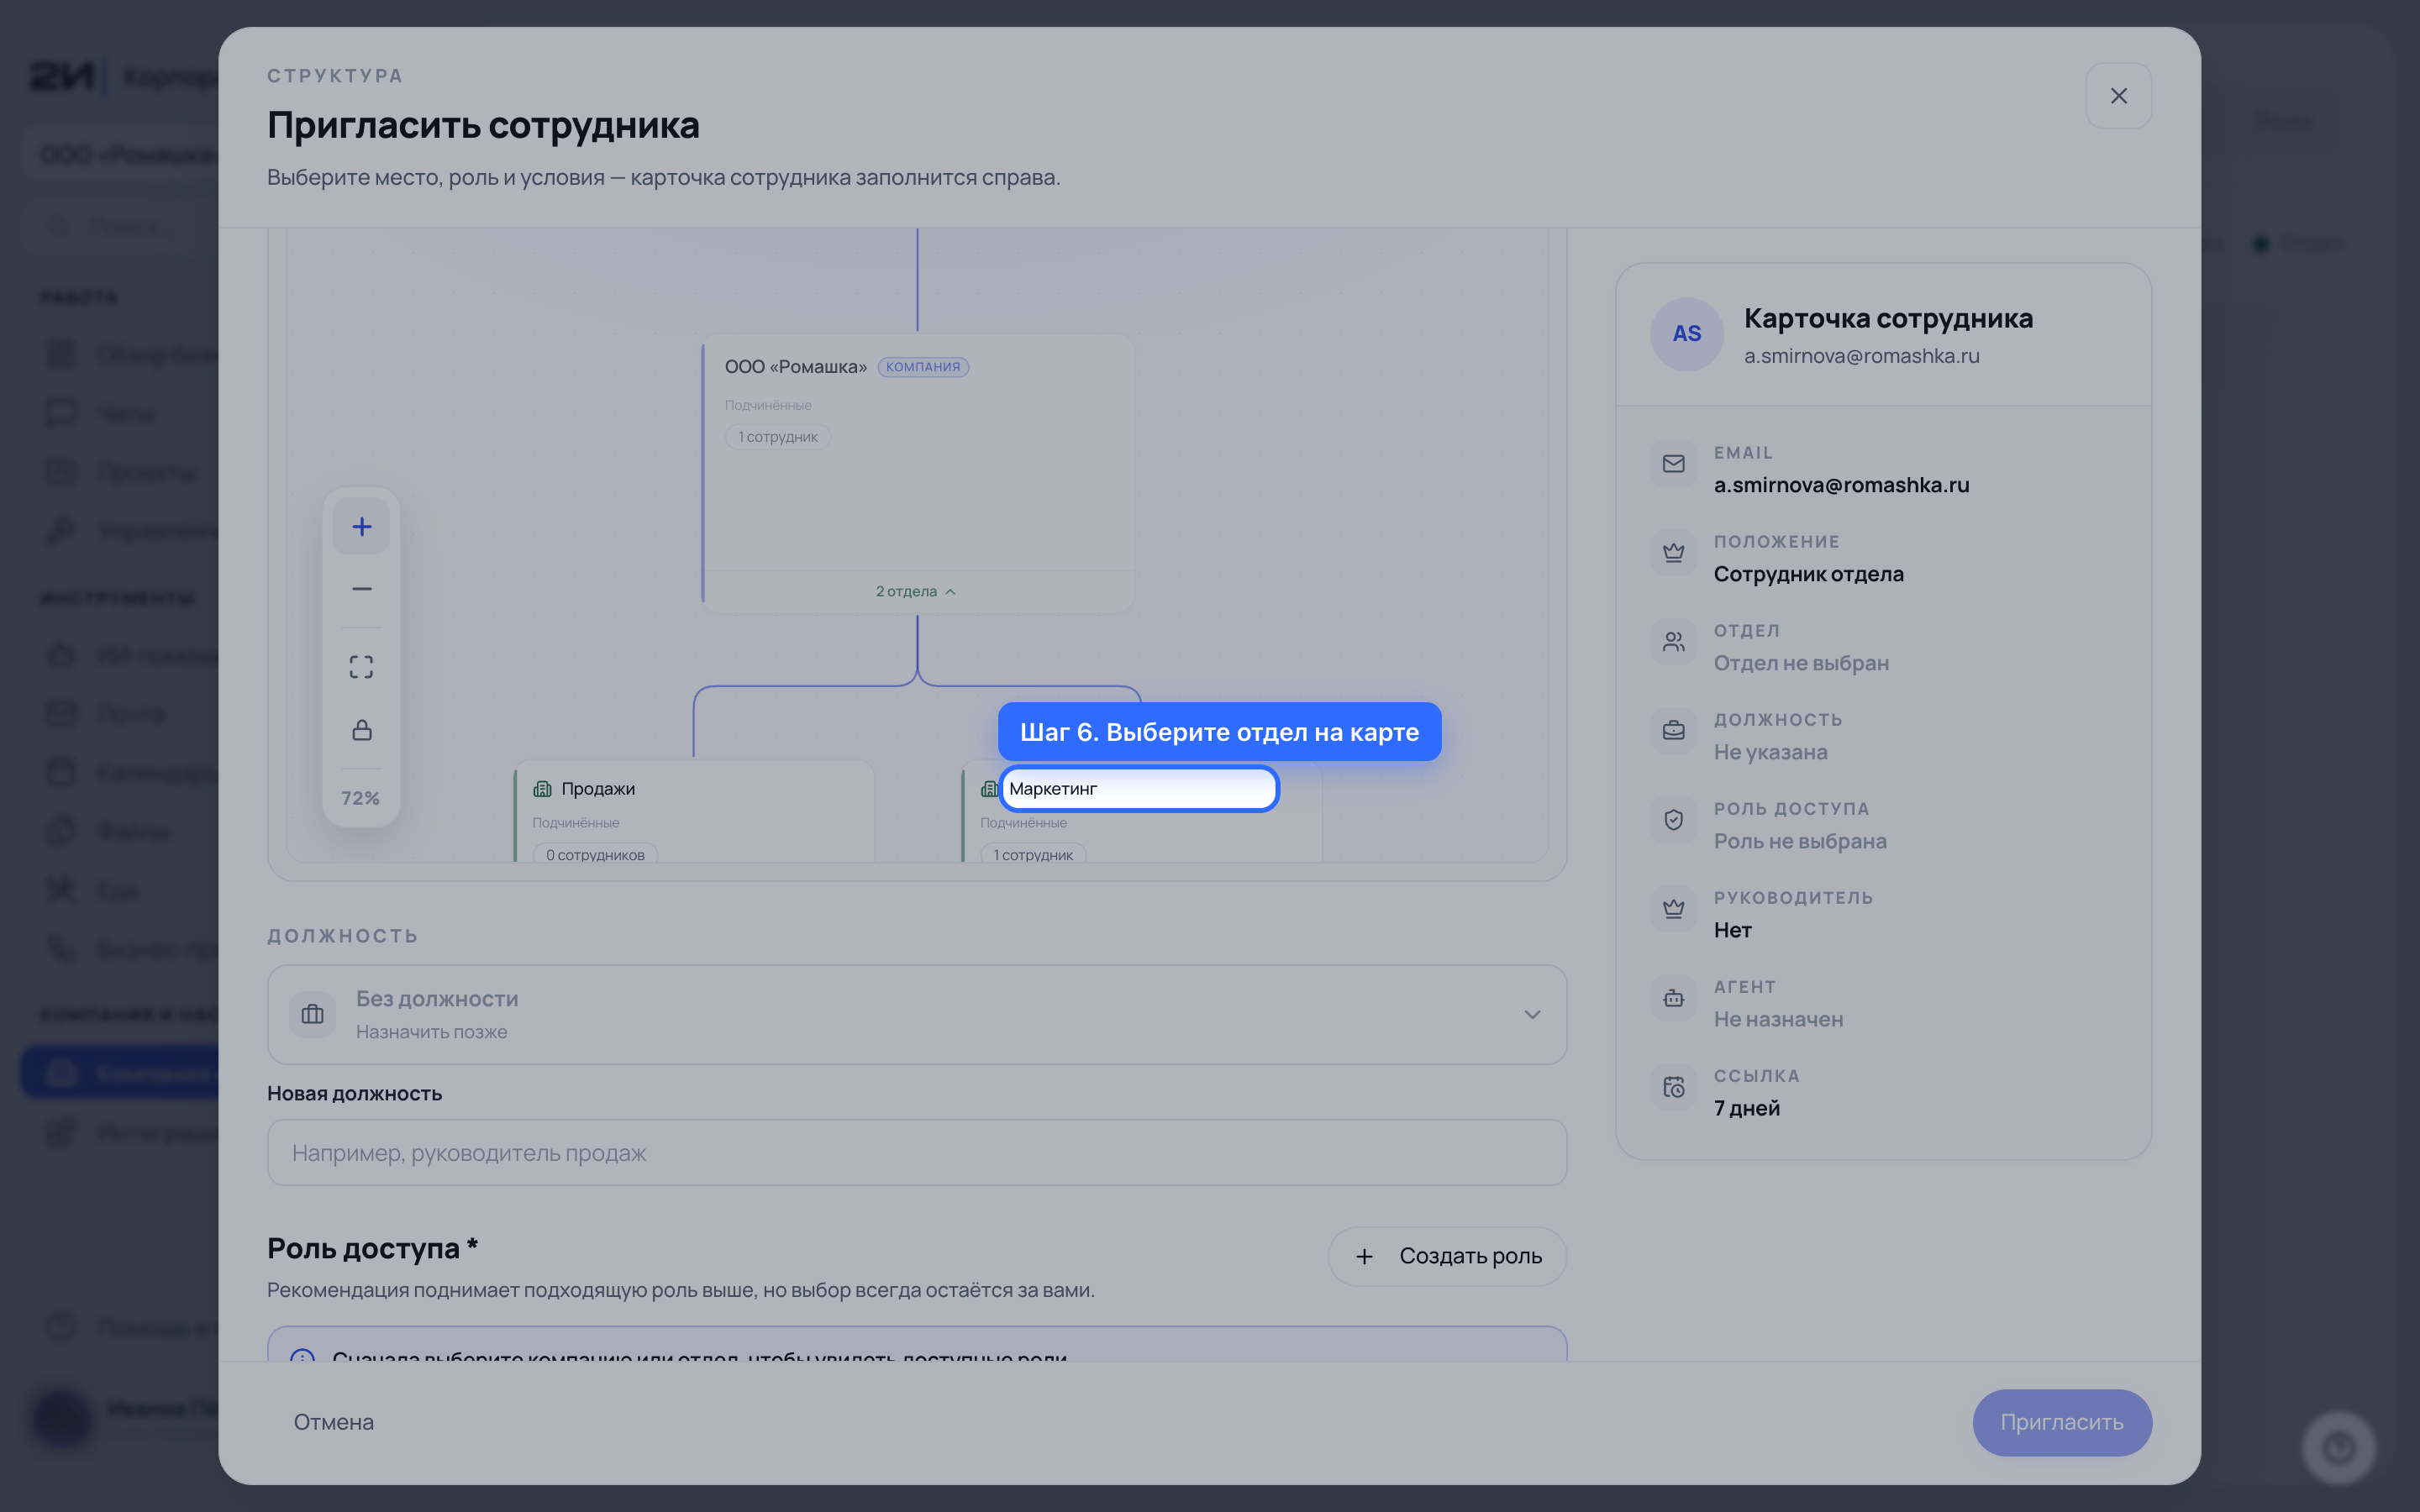The height and width of the screenshot is (1512, 2420).
Task: Toggle the map lock icon
Action: [361, 730]
